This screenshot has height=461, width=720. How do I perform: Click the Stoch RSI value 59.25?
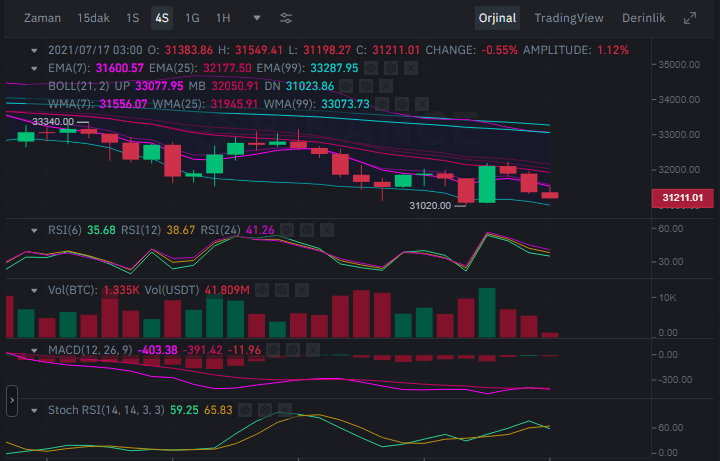point(184,410)
